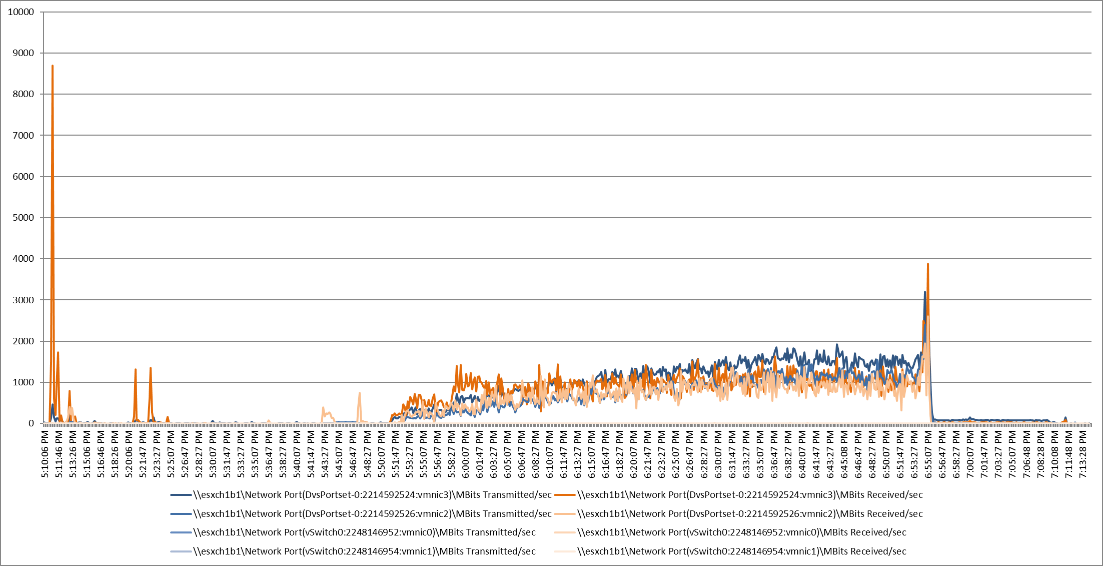The image size is (1103, 566).
Task: Select the tallest orange spike peak near 8700
Action: 52,66
